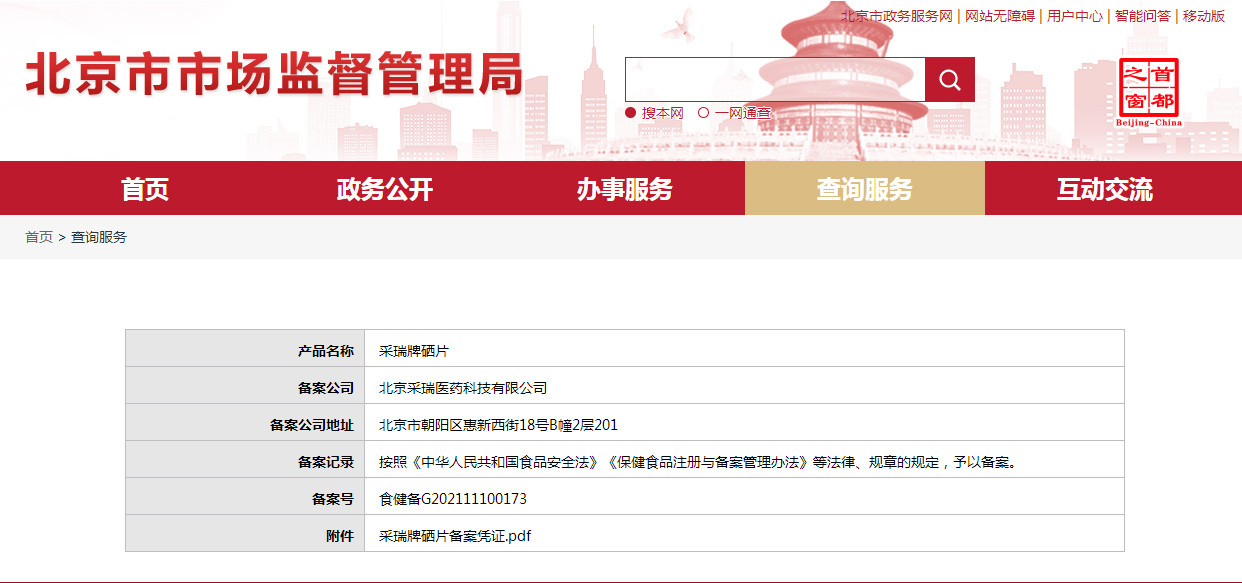Click 首页 in the breadcrumb
The height and width of the screenshot is (583, 1242).
(x=39, y=237)
